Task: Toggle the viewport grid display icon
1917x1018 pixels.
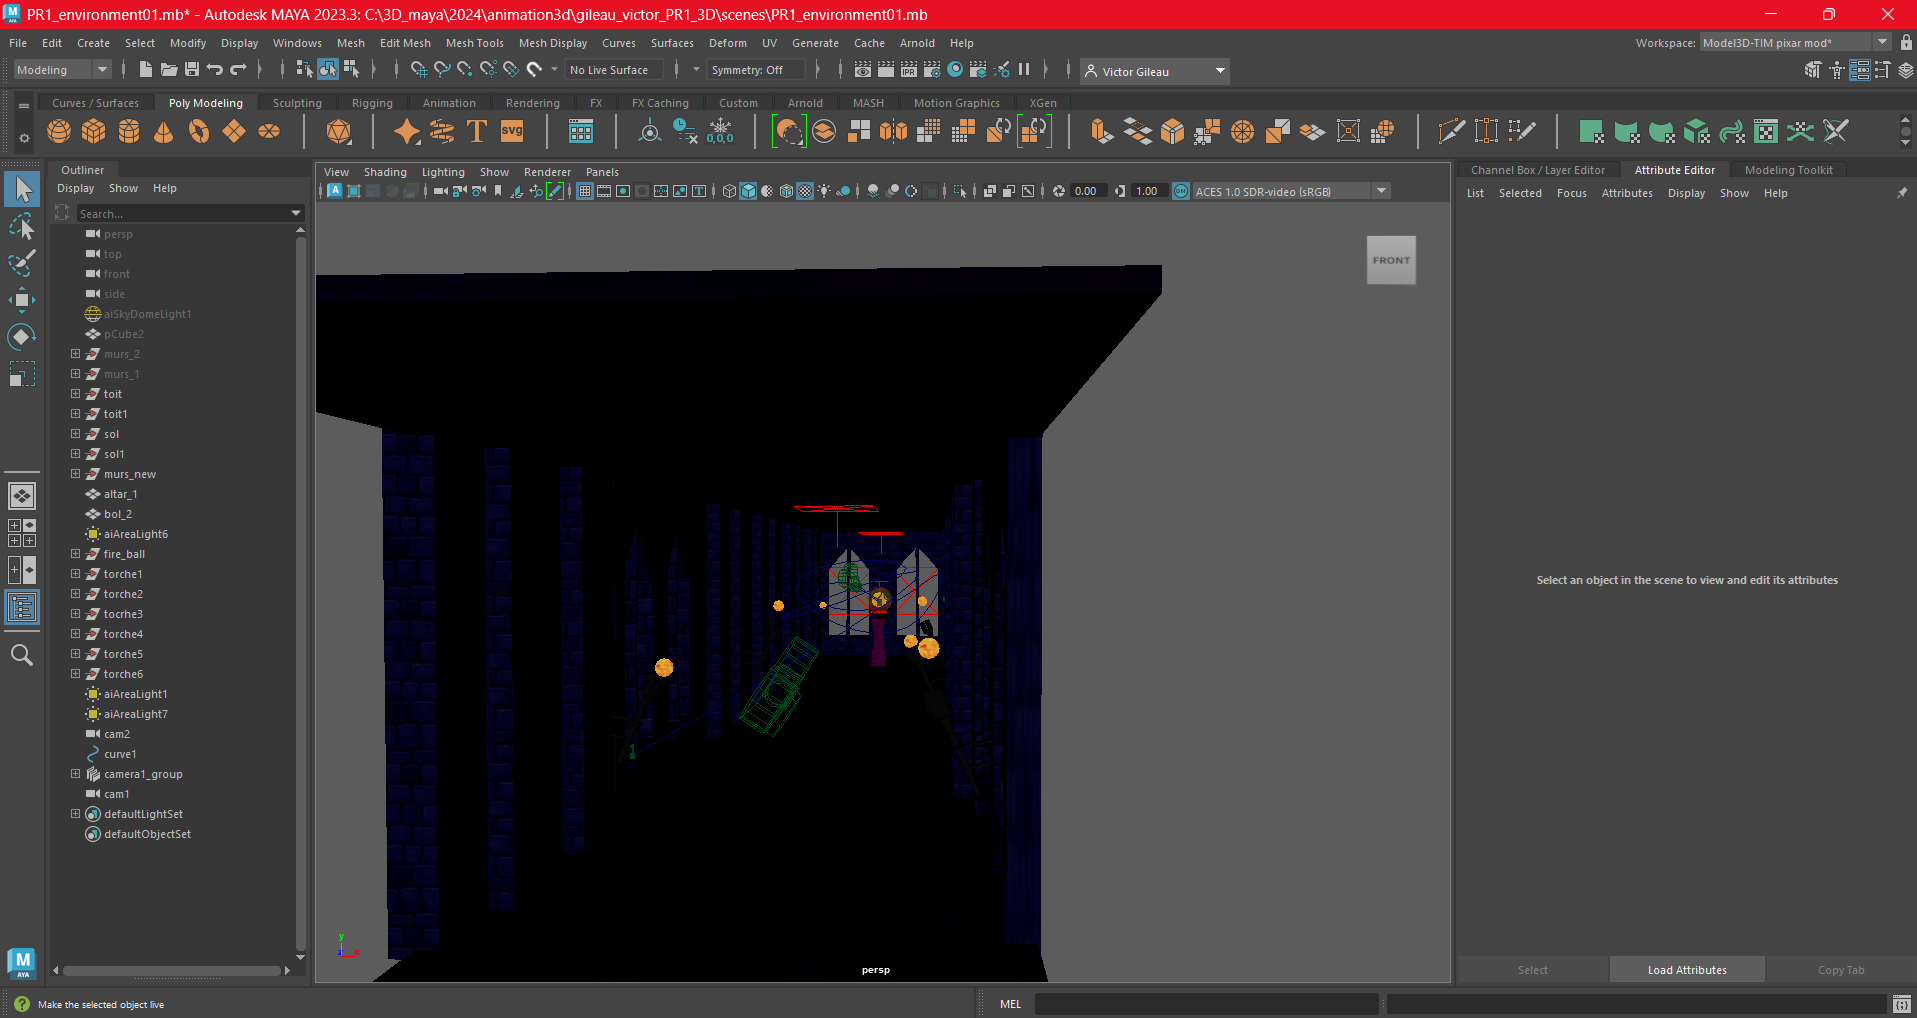Action: (585, 191)
